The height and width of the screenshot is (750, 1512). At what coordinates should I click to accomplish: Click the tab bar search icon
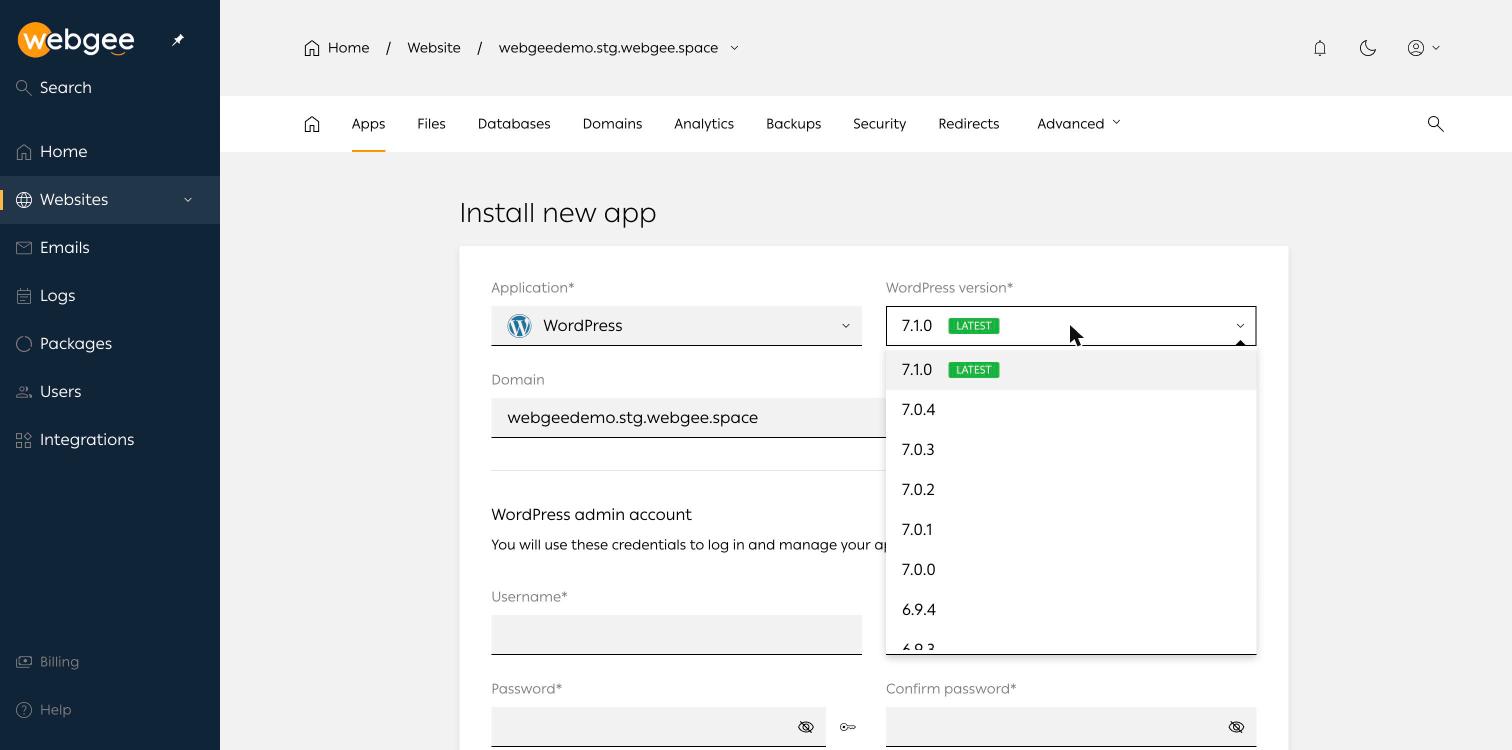pyautogui.click(x=1436, y=124)
